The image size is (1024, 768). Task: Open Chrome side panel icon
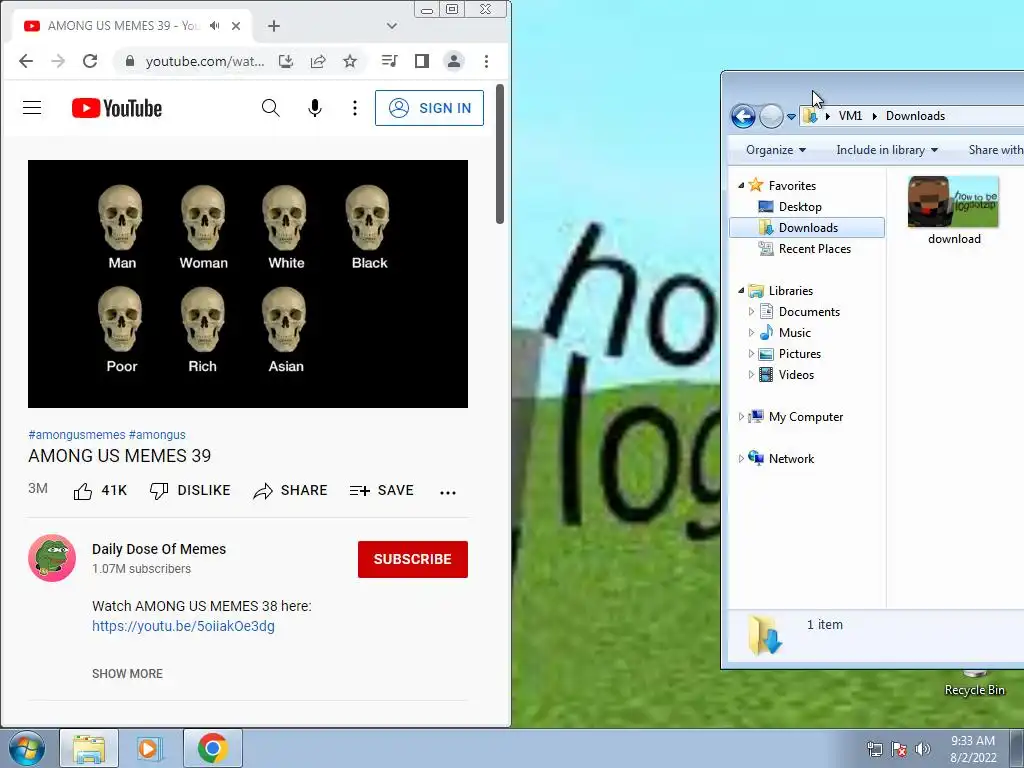422,61
